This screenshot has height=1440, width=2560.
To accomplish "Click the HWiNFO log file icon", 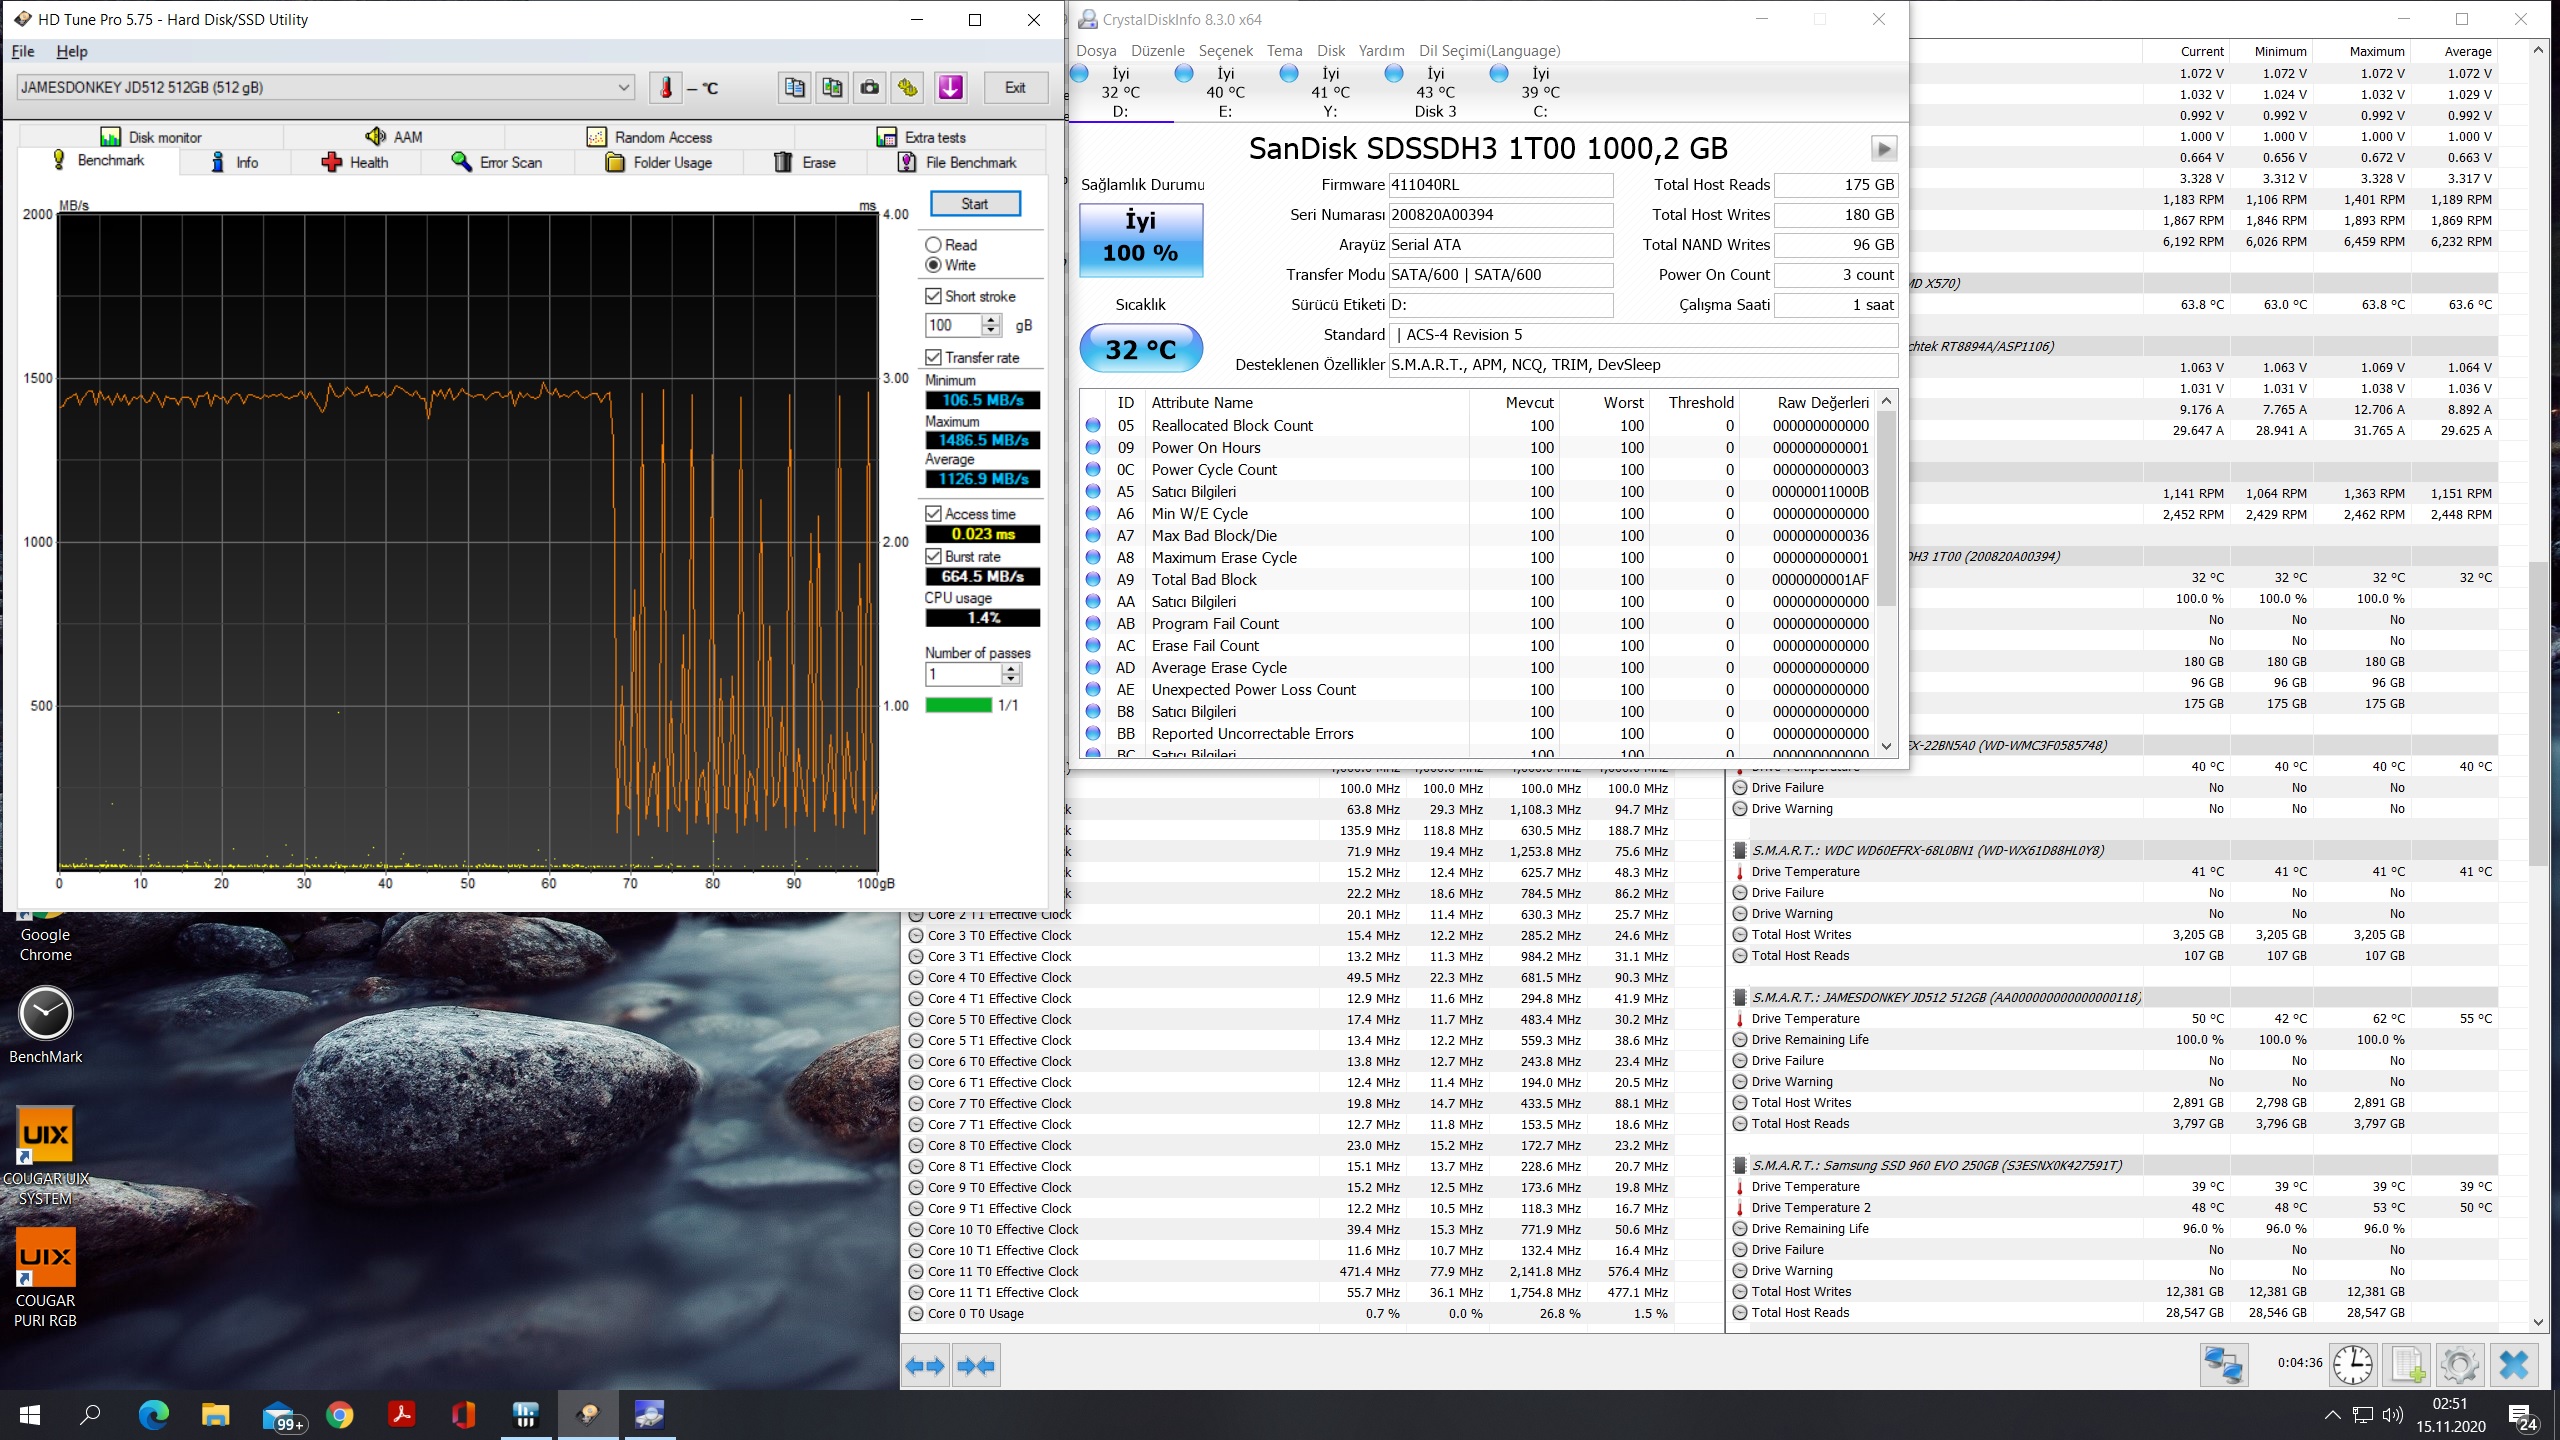I will pyautogui.click(x=2407, y=1364).
